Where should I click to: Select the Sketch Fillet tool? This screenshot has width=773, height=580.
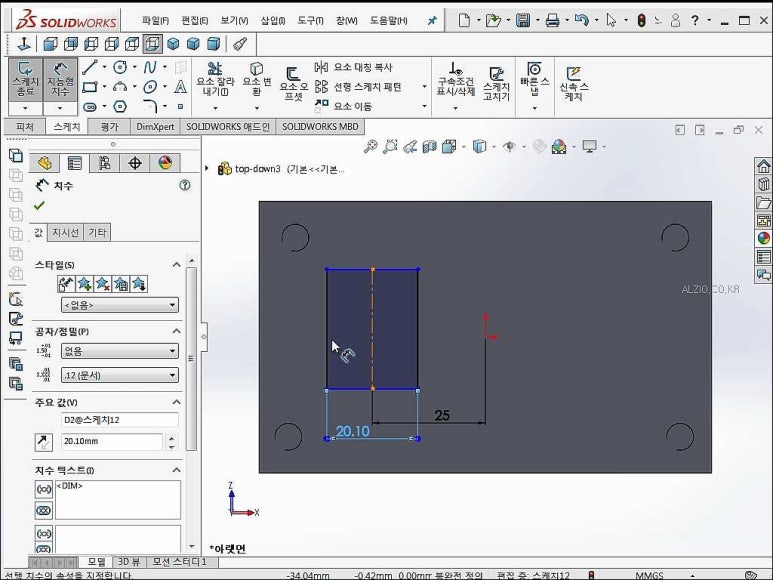150,106
